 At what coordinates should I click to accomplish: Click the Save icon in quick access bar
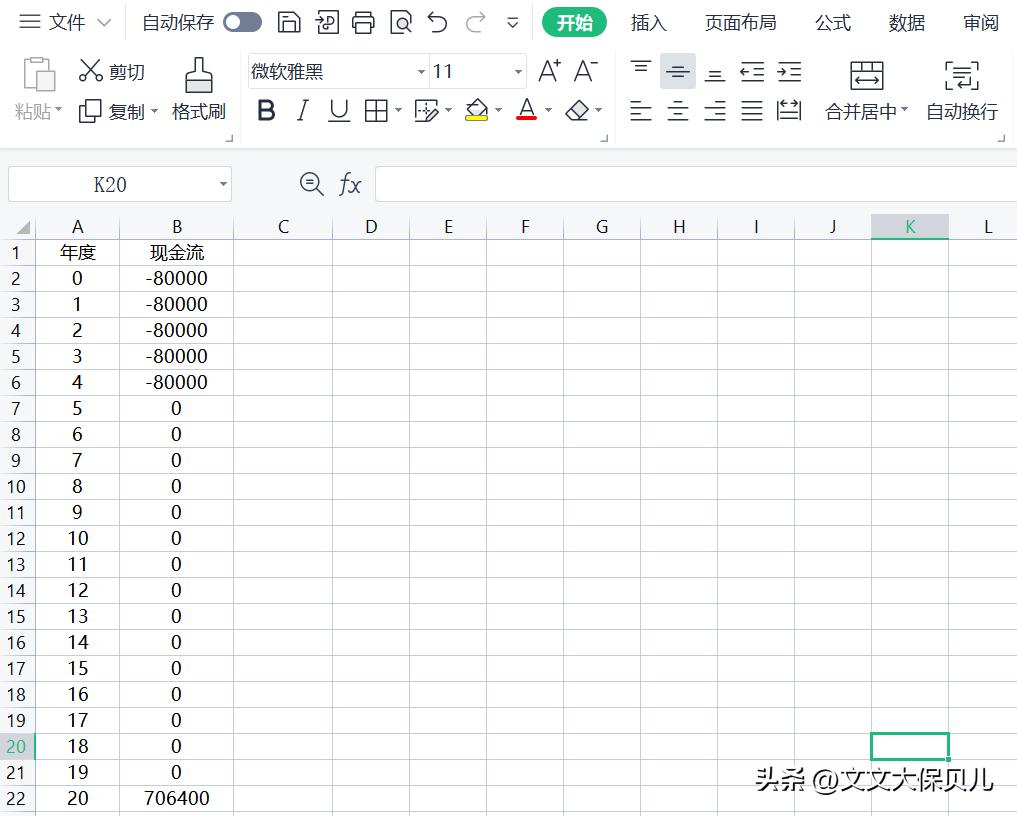click(289, 22)
